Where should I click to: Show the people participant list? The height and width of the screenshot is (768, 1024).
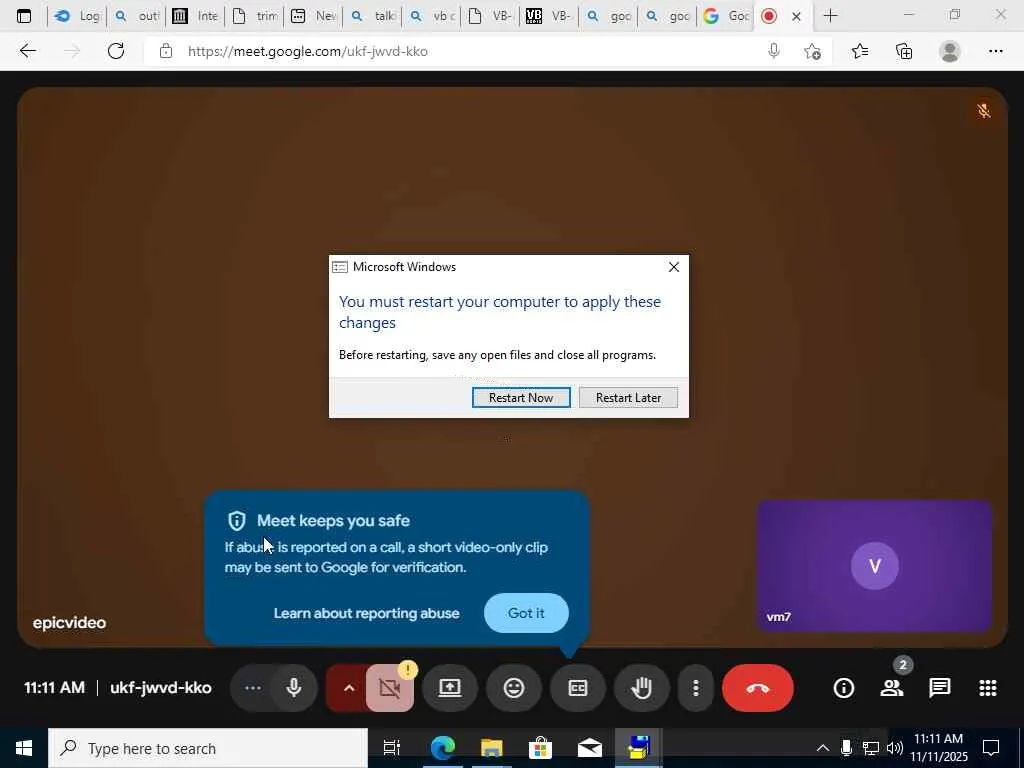[x=891, y=688]
